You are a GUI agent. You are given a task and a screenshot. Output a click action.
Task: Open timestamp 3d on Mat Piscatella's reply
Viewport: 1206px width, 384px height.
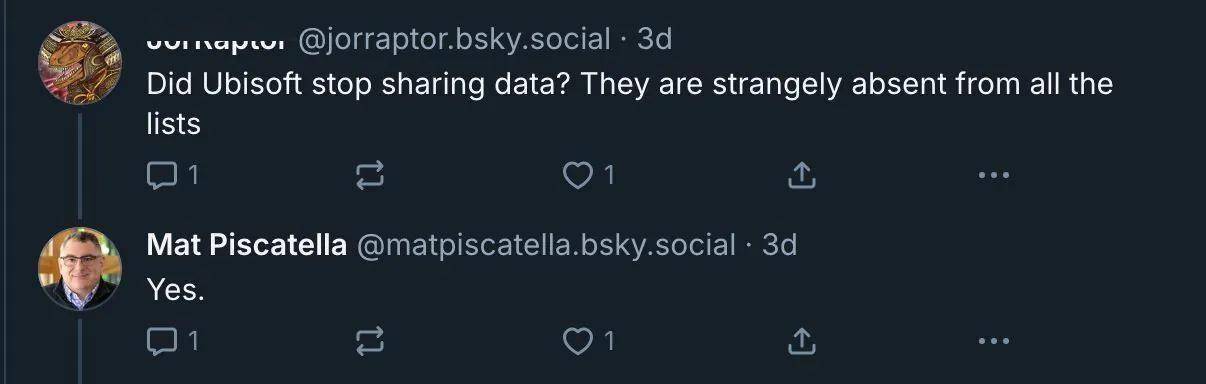click(x=780, y=245)
